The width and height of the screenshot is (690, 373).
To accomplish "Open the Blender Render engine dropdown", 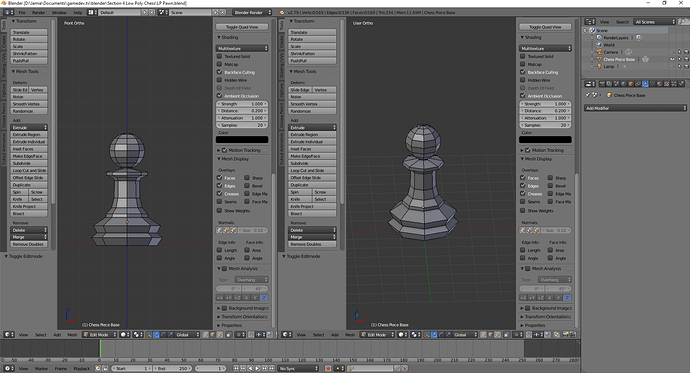I will tap(253, 12).
